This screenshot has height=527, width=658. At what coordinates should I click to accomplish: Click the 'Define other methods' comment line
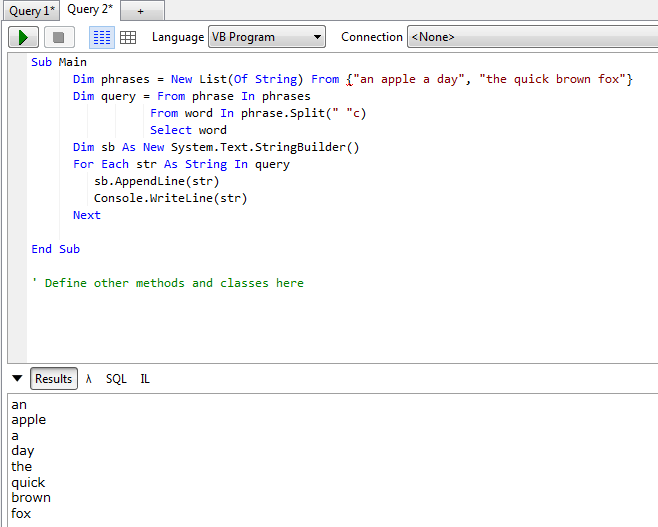point(167,283)
